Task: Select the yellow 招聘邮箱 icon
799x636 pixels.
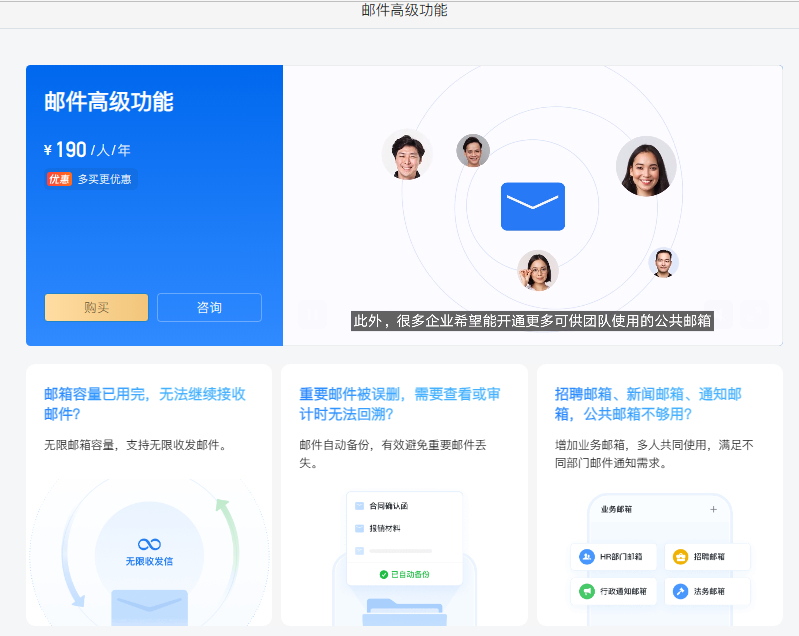Action: click(x=680, y=557)
